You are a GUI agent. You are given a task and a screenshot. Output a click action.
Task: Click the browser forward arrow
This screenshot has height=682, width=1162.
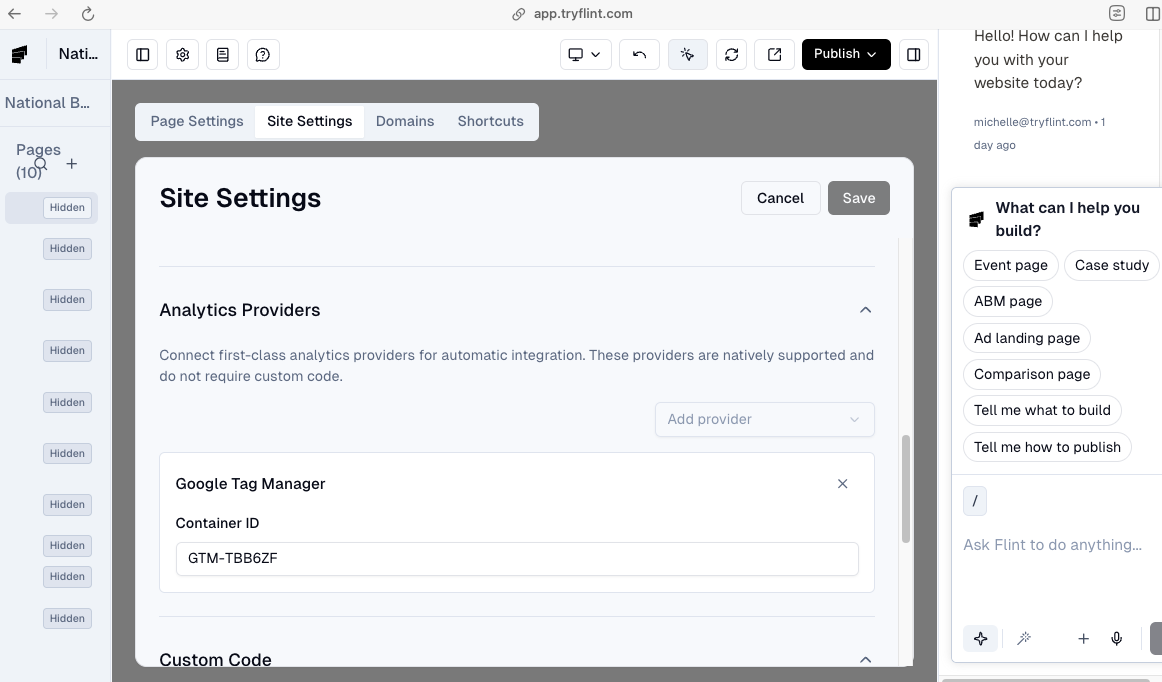pyautogui.click(x=51, y=13)
